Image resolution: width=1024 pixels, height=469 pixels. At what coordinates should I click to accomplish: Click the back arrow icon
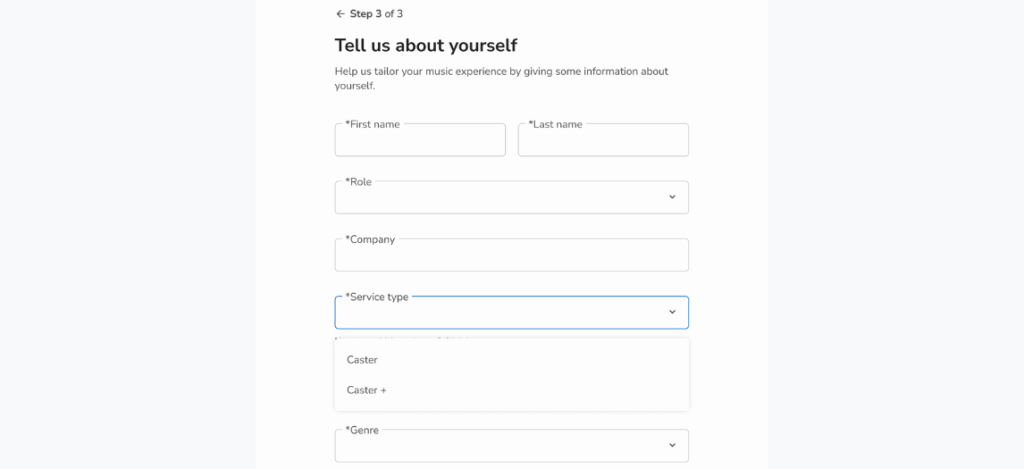(340, 14)
